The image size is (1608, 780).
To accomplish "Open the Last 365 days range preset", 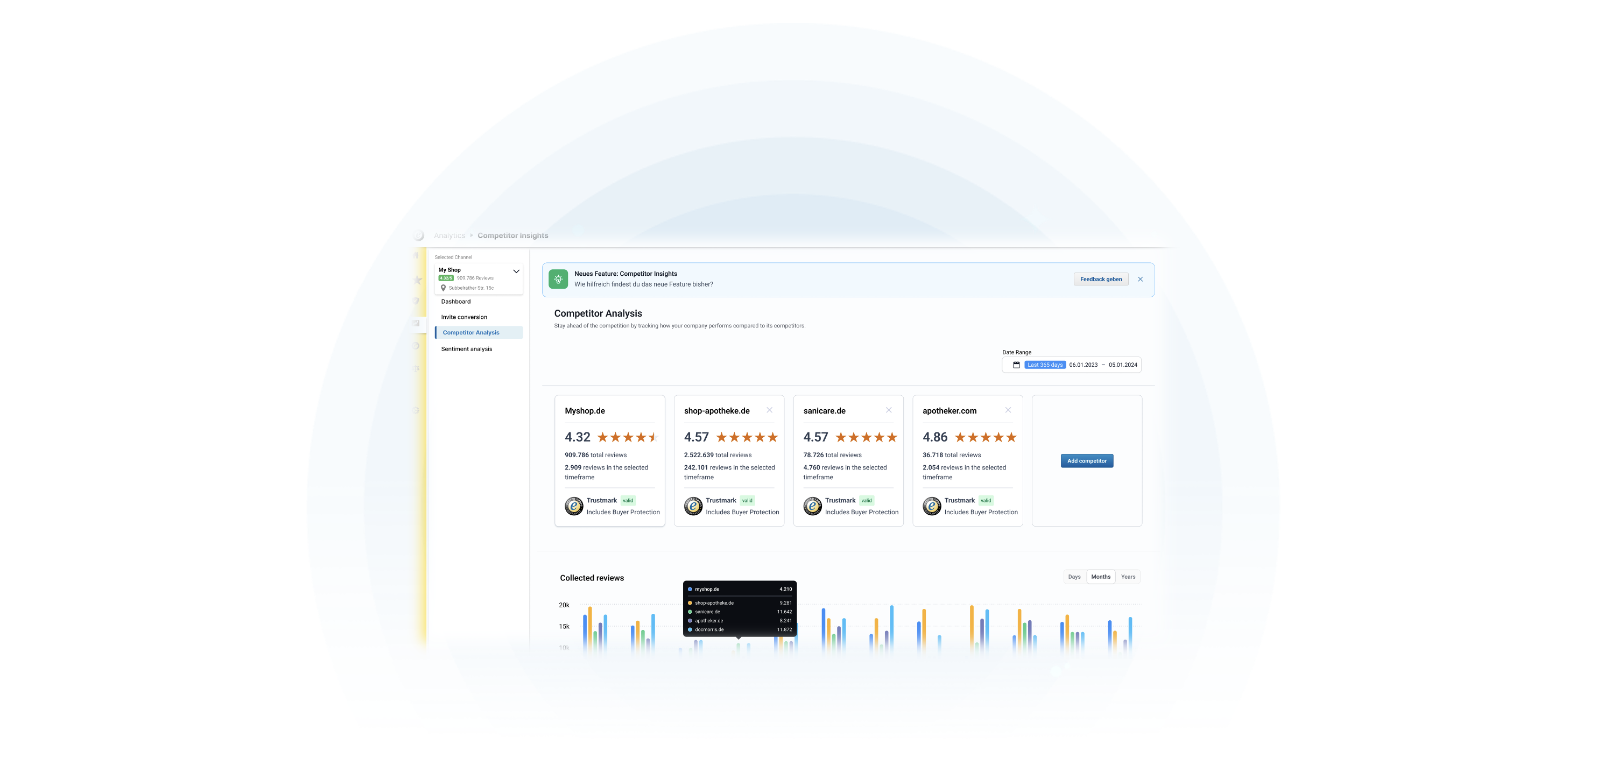I will (x=1045, y=365).
